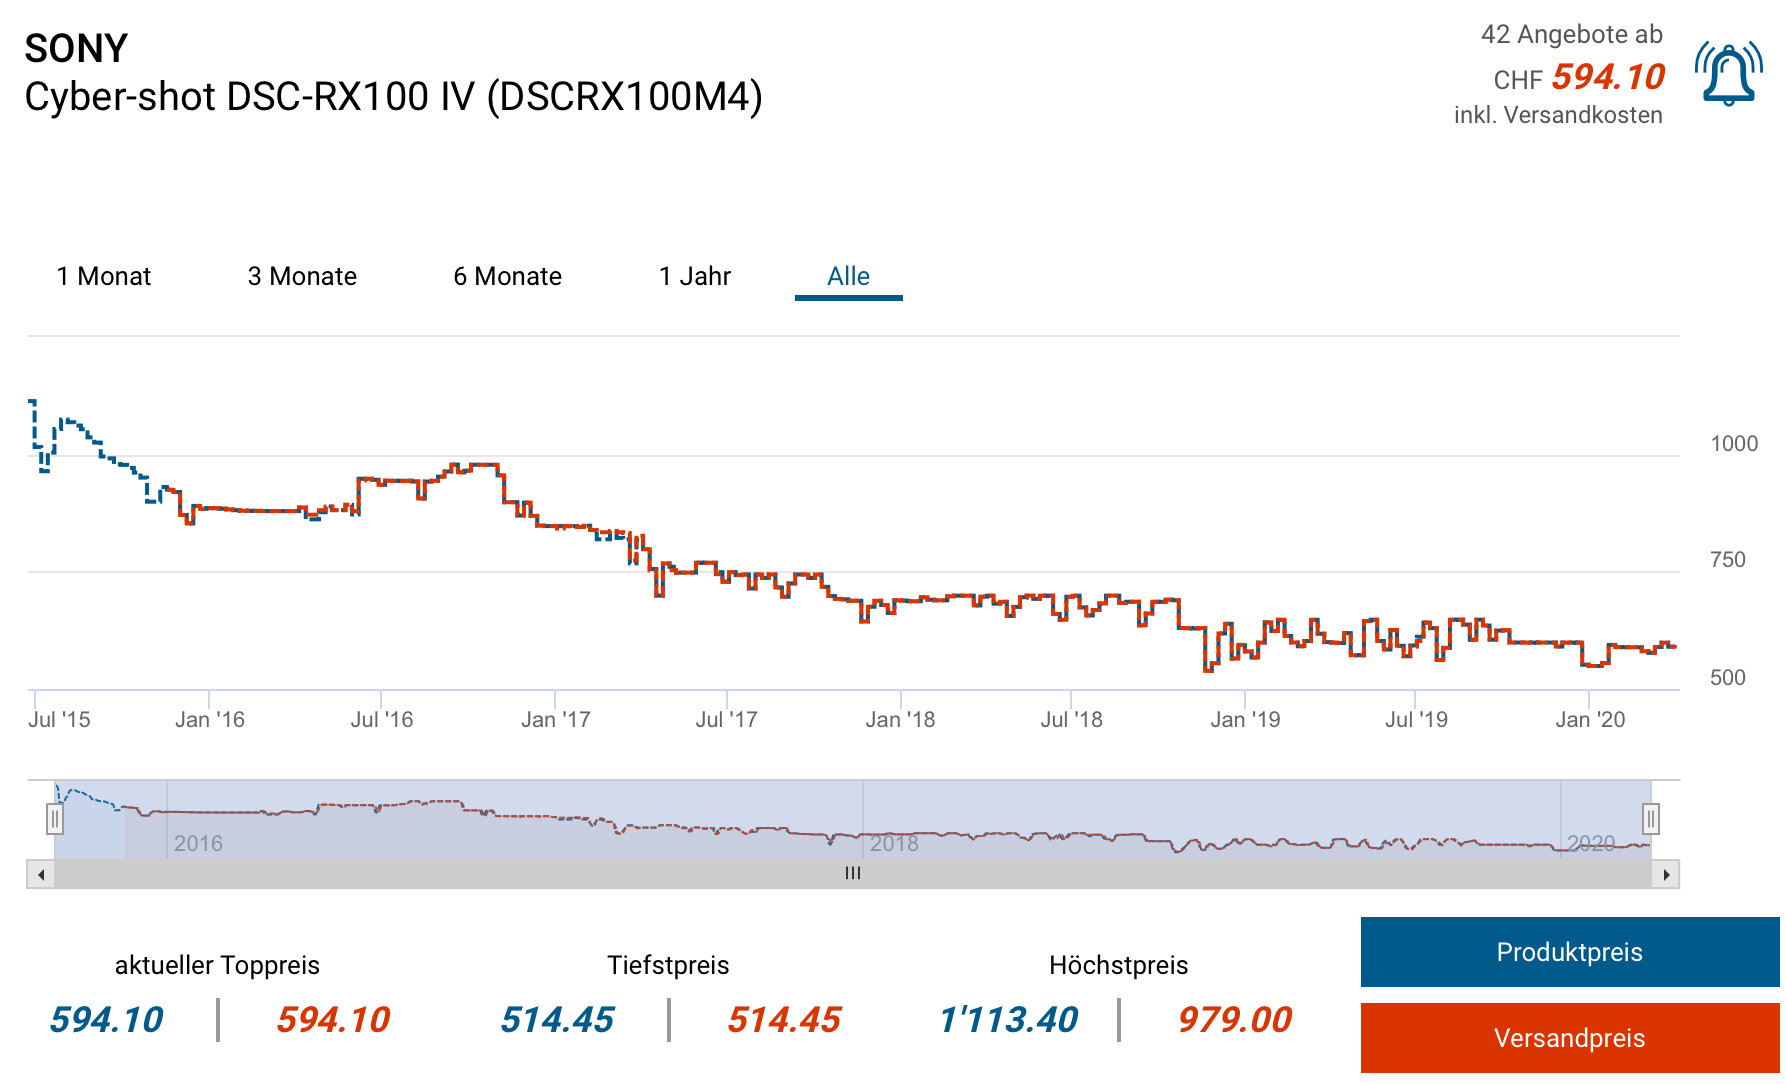
Task: Switch to the 3 Monate range
Action: (x=302, y=276)
